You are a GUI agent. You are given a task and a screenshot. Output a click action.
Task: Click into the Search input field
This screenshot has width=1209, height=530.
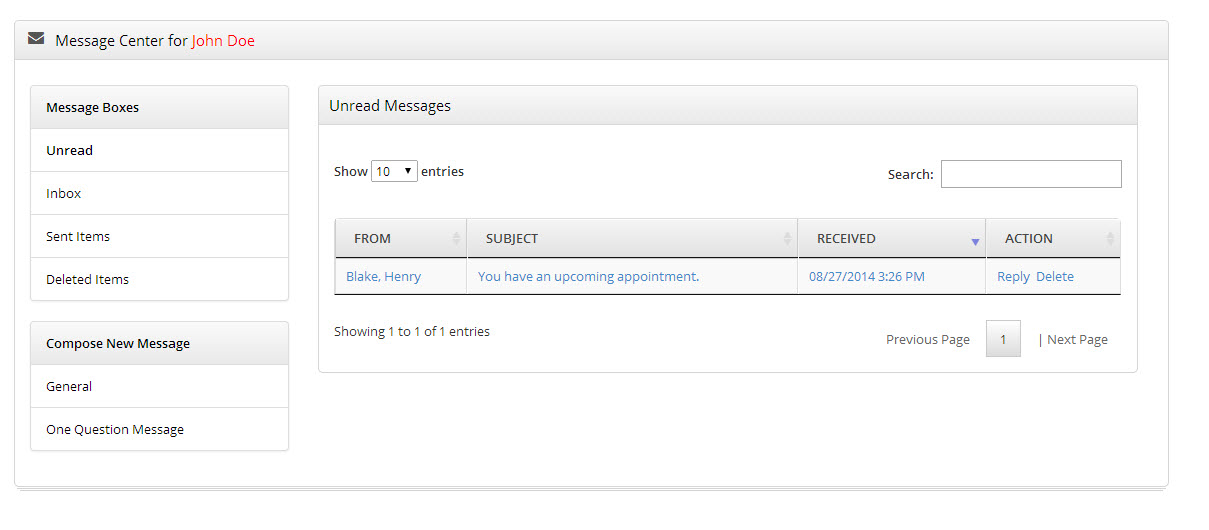(1031, 174)
